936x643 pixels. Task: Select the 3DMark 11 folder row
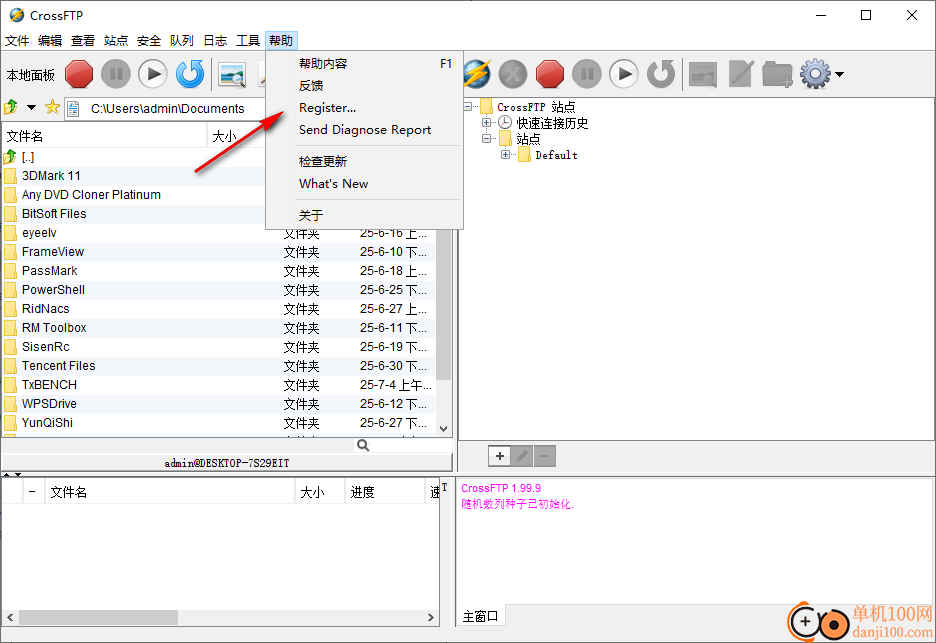pyautogui.click(x=134, y=176)
